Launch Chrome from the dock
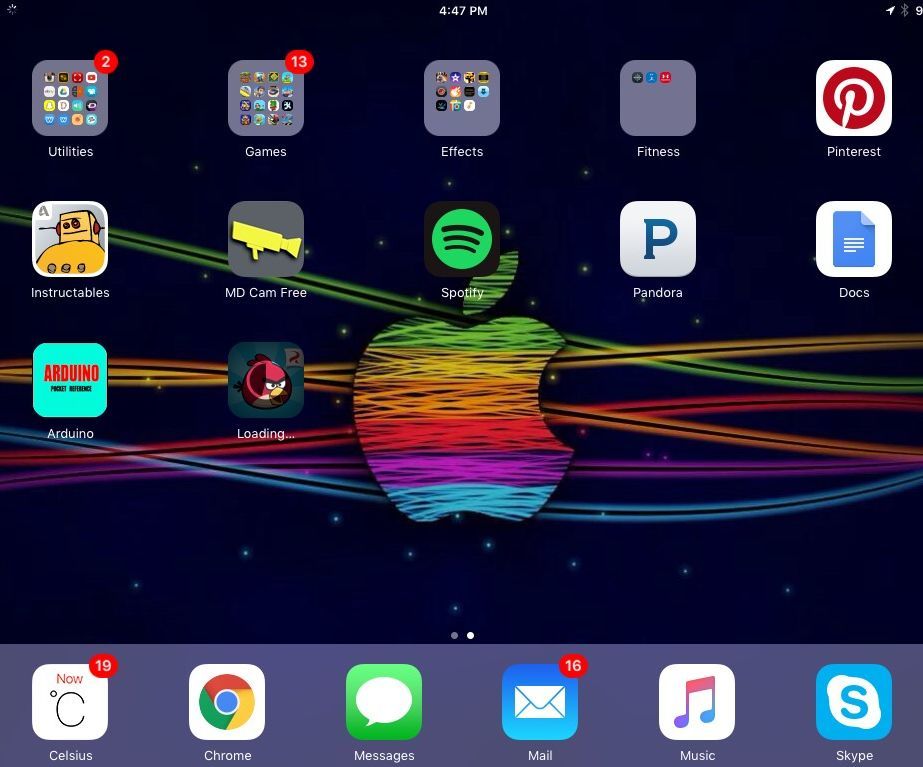Image resolution: width=923 pixels, height=767 pixels. (x=227, y=702)
